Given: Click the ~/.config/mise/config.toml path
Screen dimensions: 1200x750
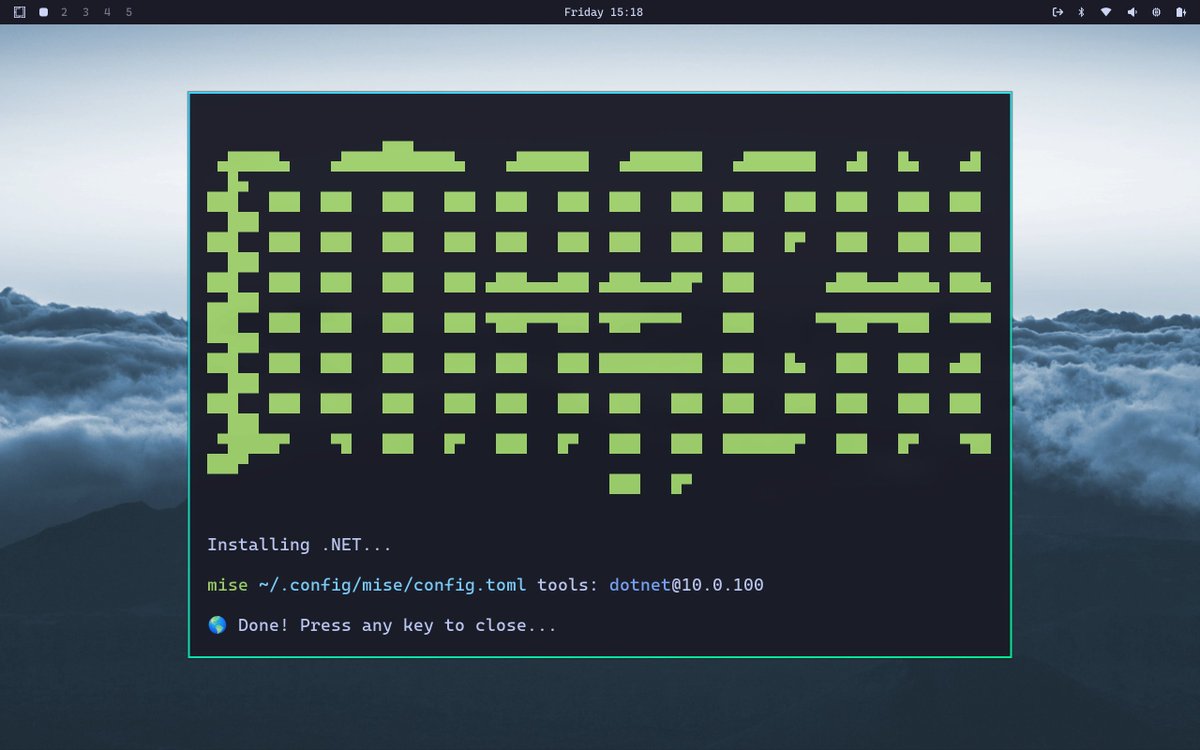Looking at the screenshot, I should 392,585.
